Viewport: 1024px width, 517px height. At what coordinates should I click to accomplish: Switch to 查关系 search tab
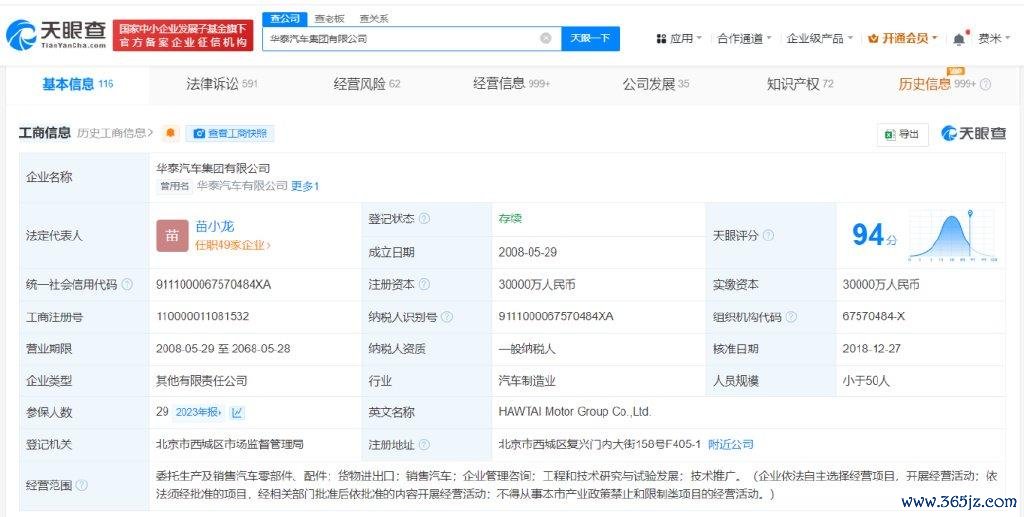374,19
